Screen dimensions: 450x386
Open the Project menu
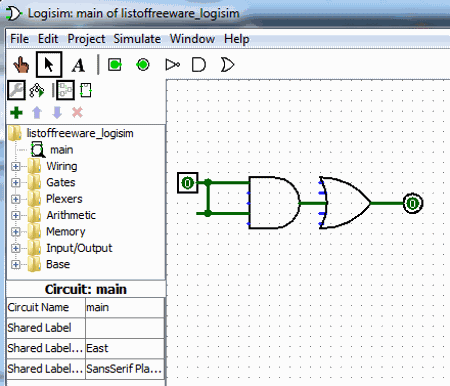[x=86, y=39]
